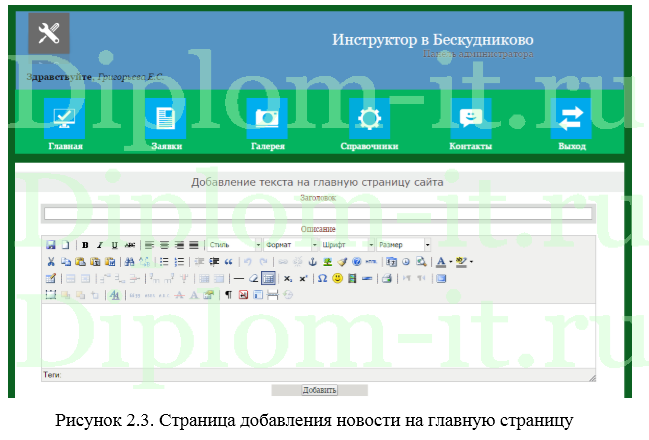Click the Cut scissors icon

(x=51, y=262)
